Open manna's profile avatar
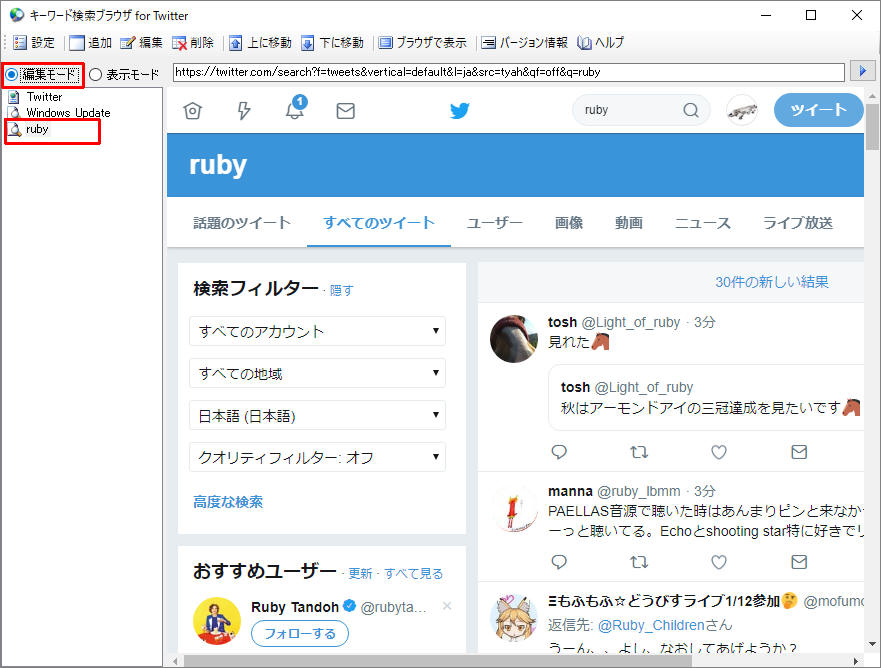 point(514,508)
